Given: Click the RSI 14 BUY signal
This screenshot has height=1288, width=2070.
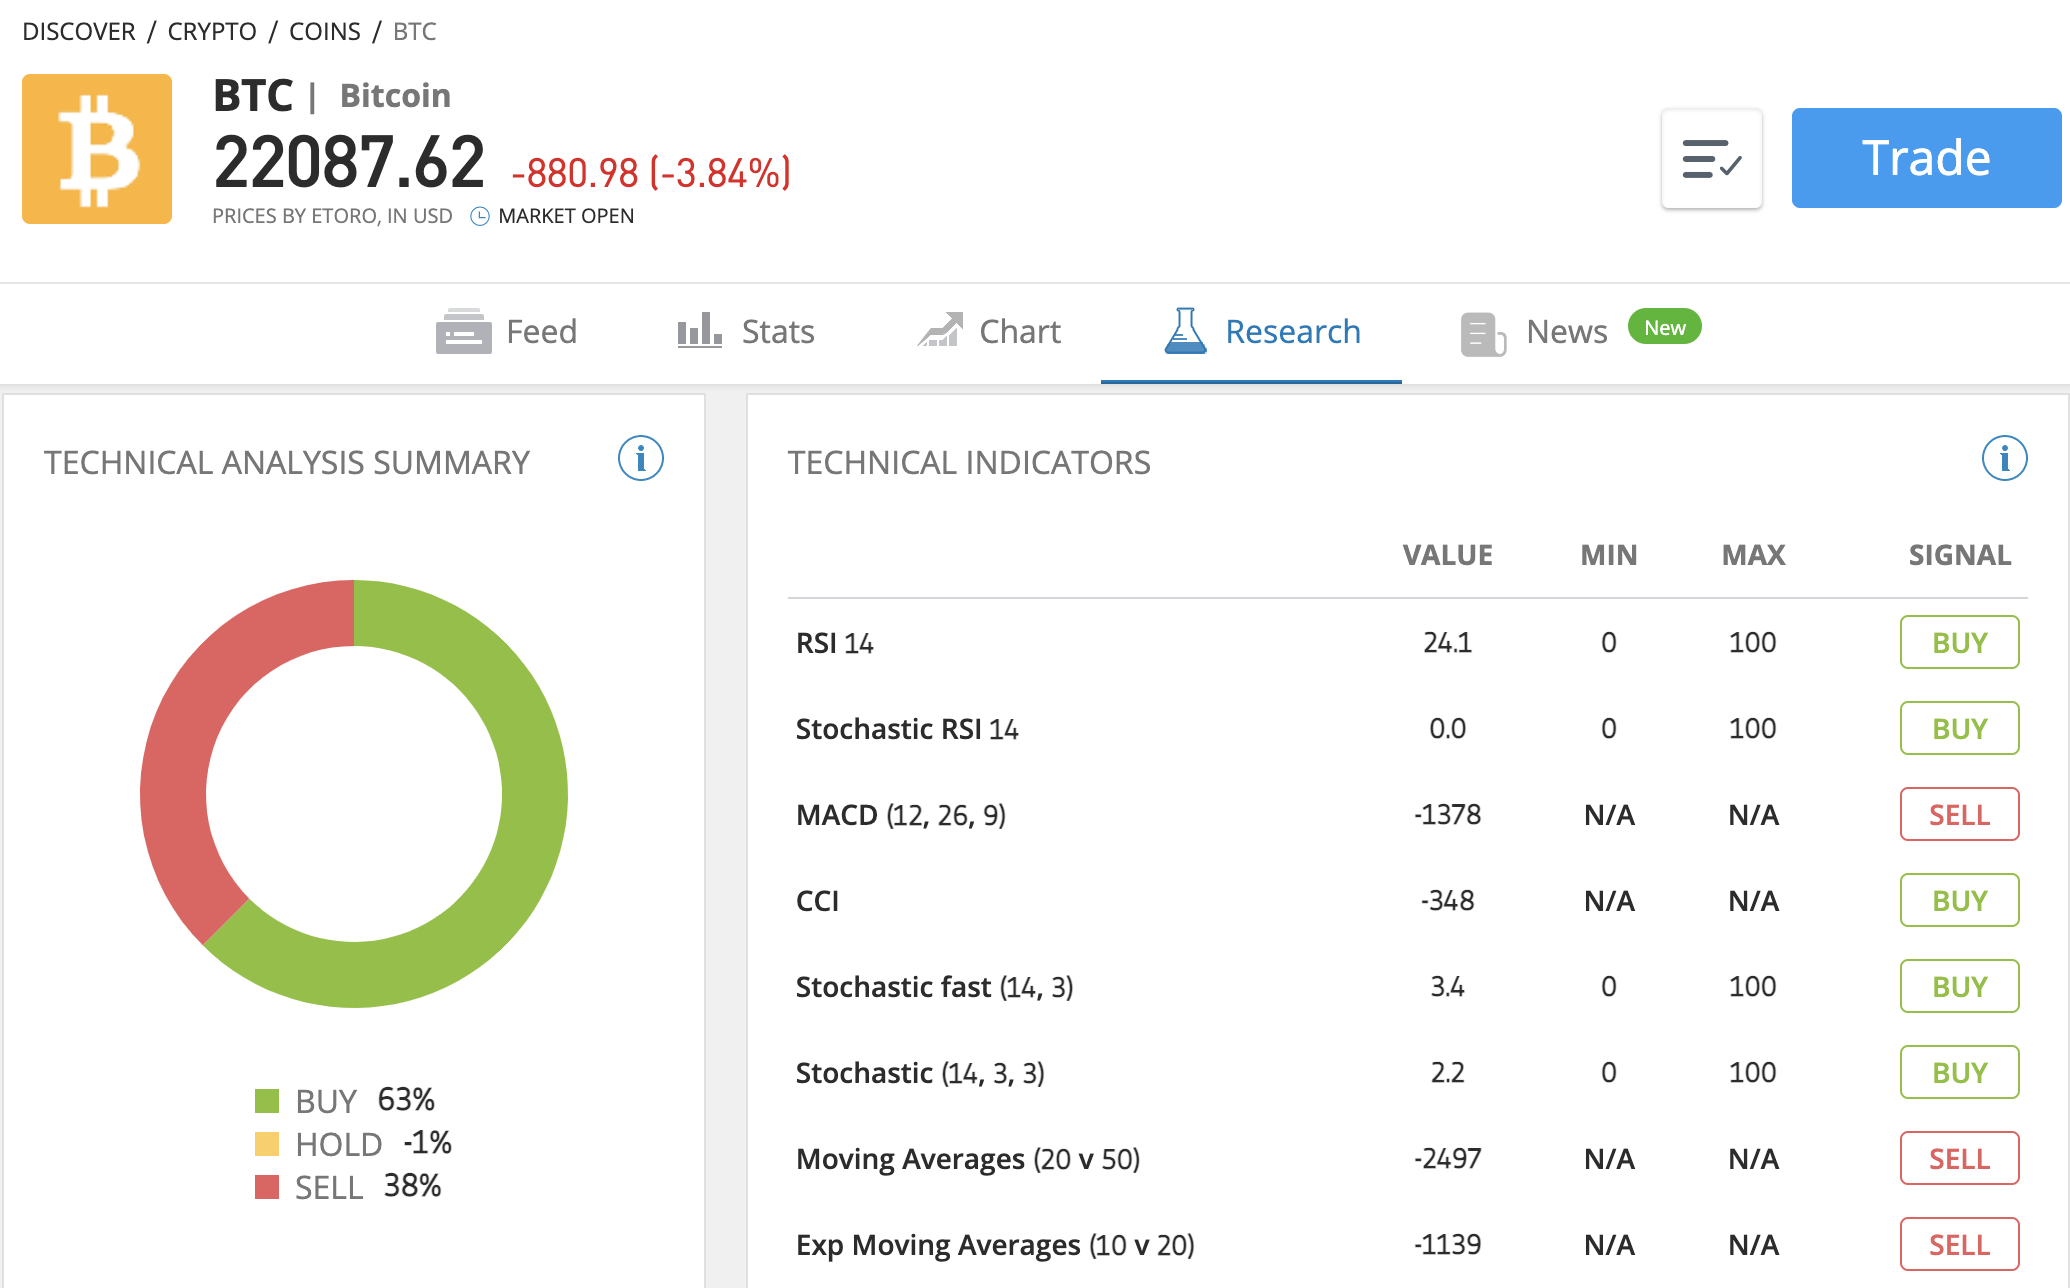Looking at the screenshot, I should 1959,643.
